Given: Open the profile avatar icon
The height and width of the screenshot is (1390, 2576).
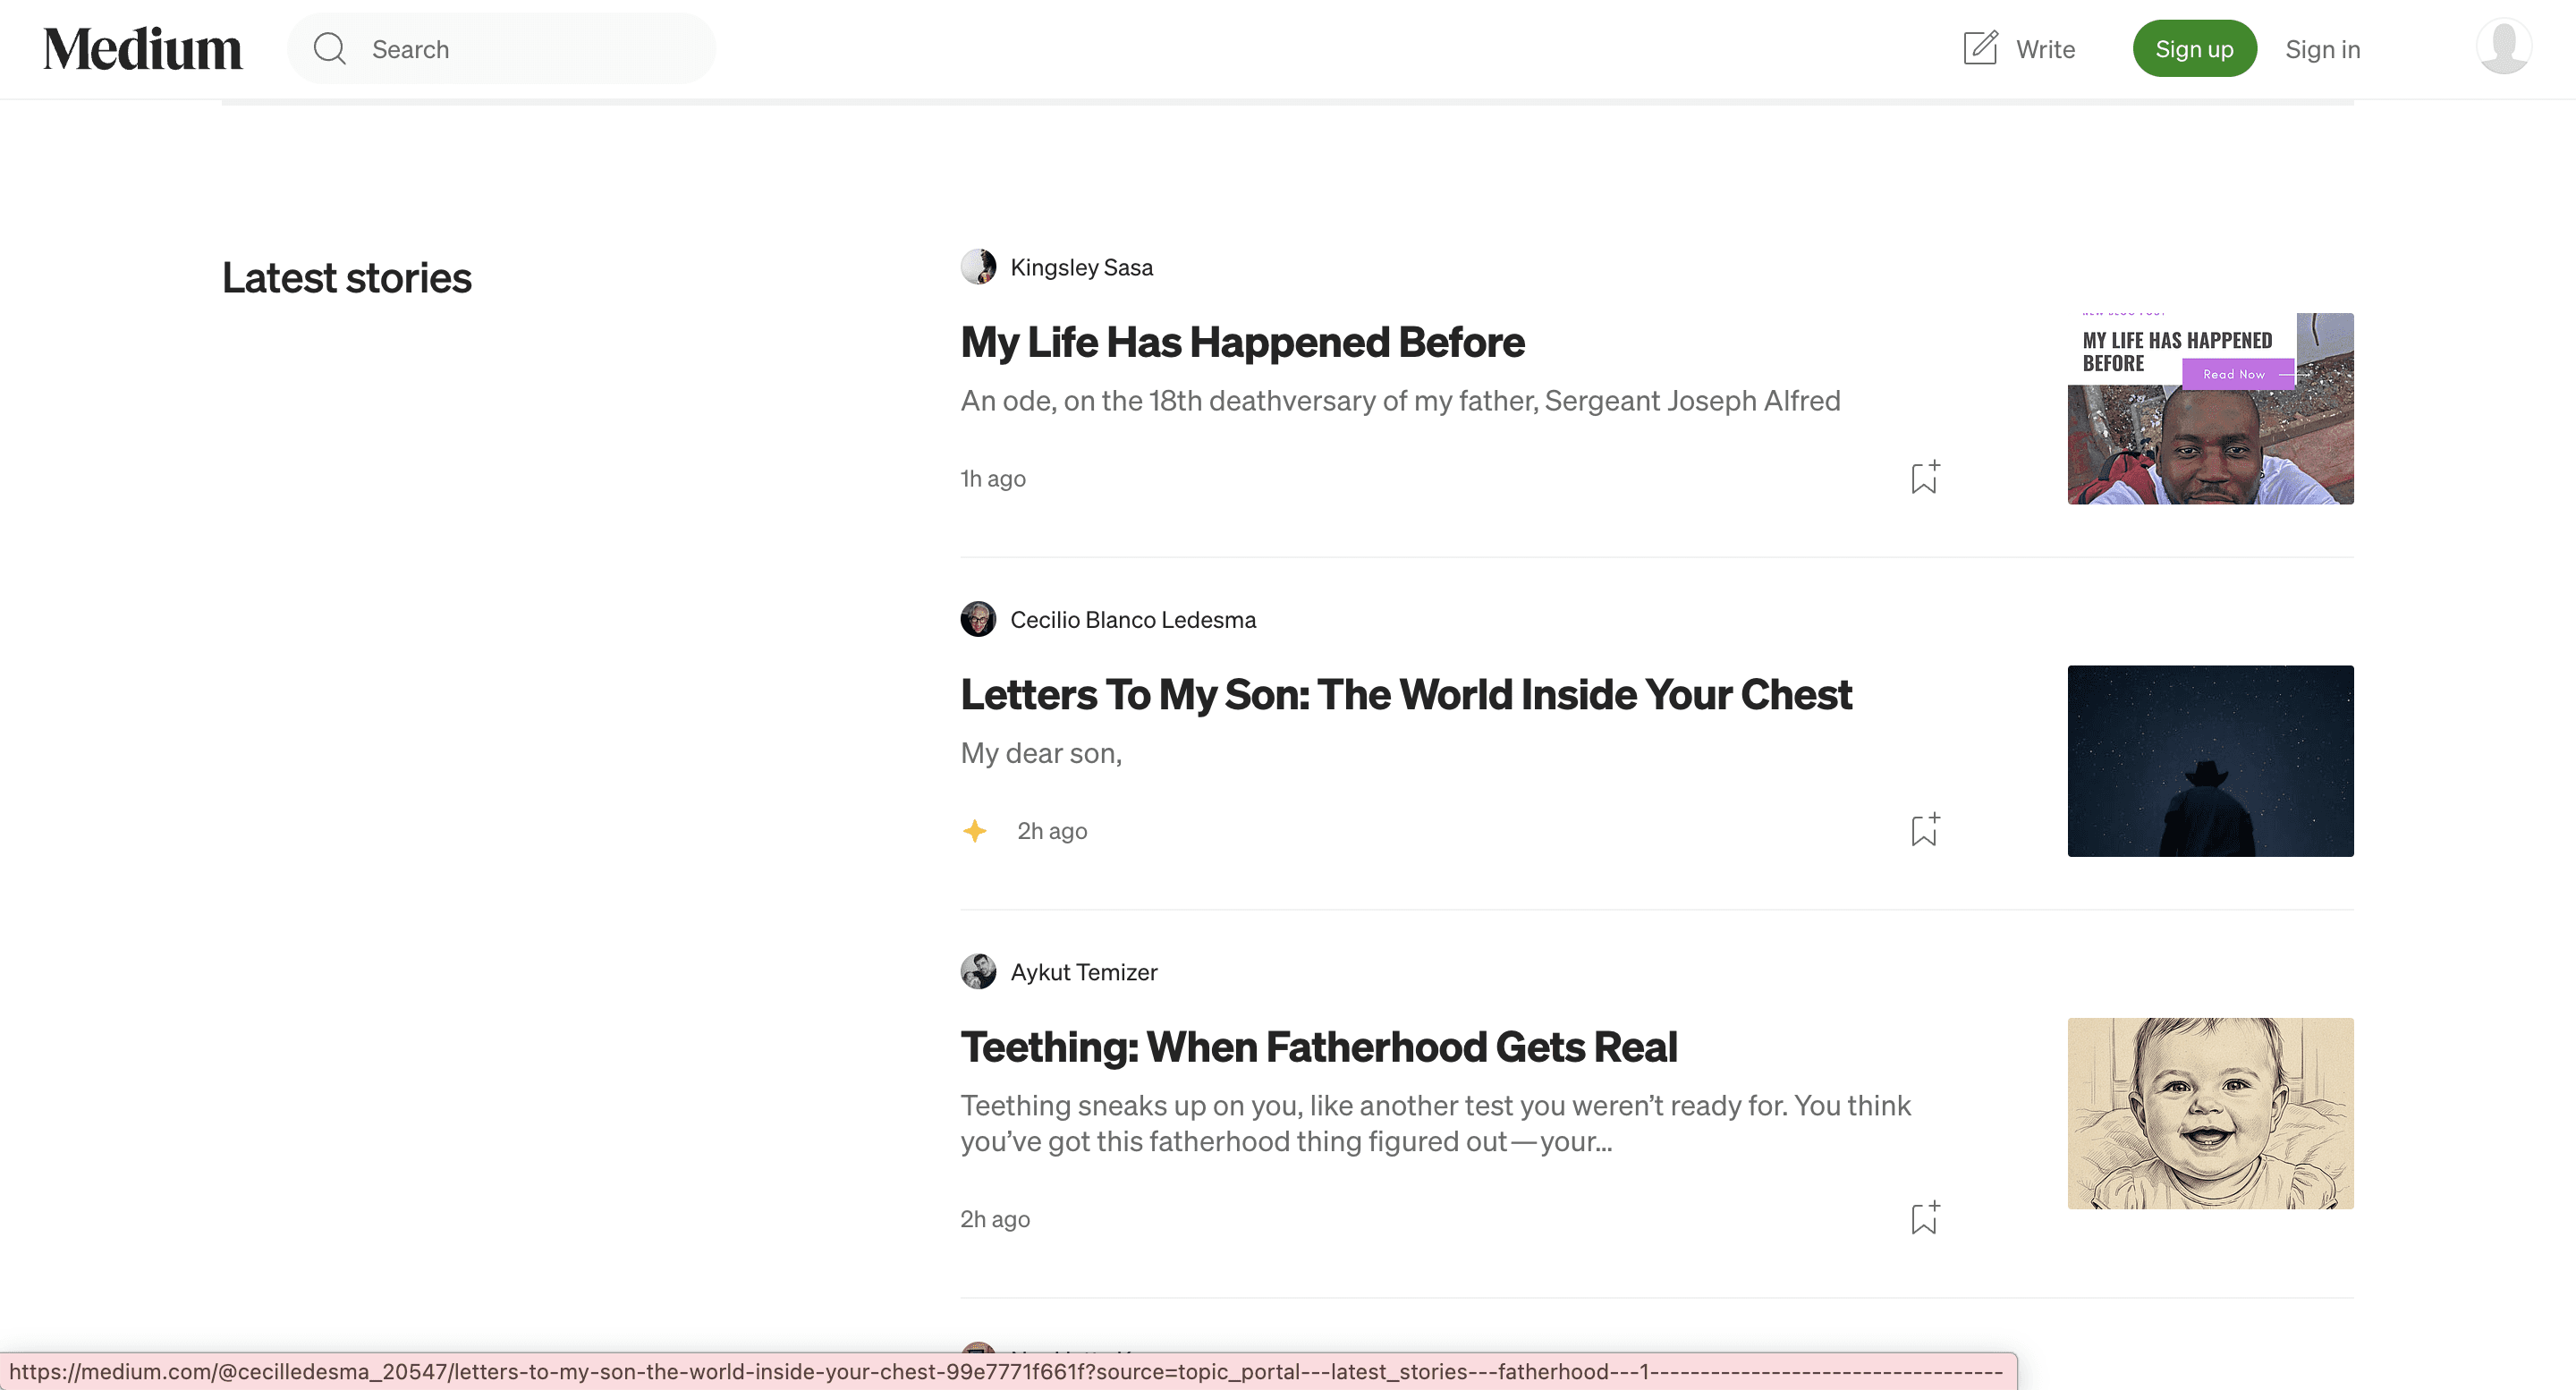Looking at the screenshot, I should click(x=2504, y=46).
